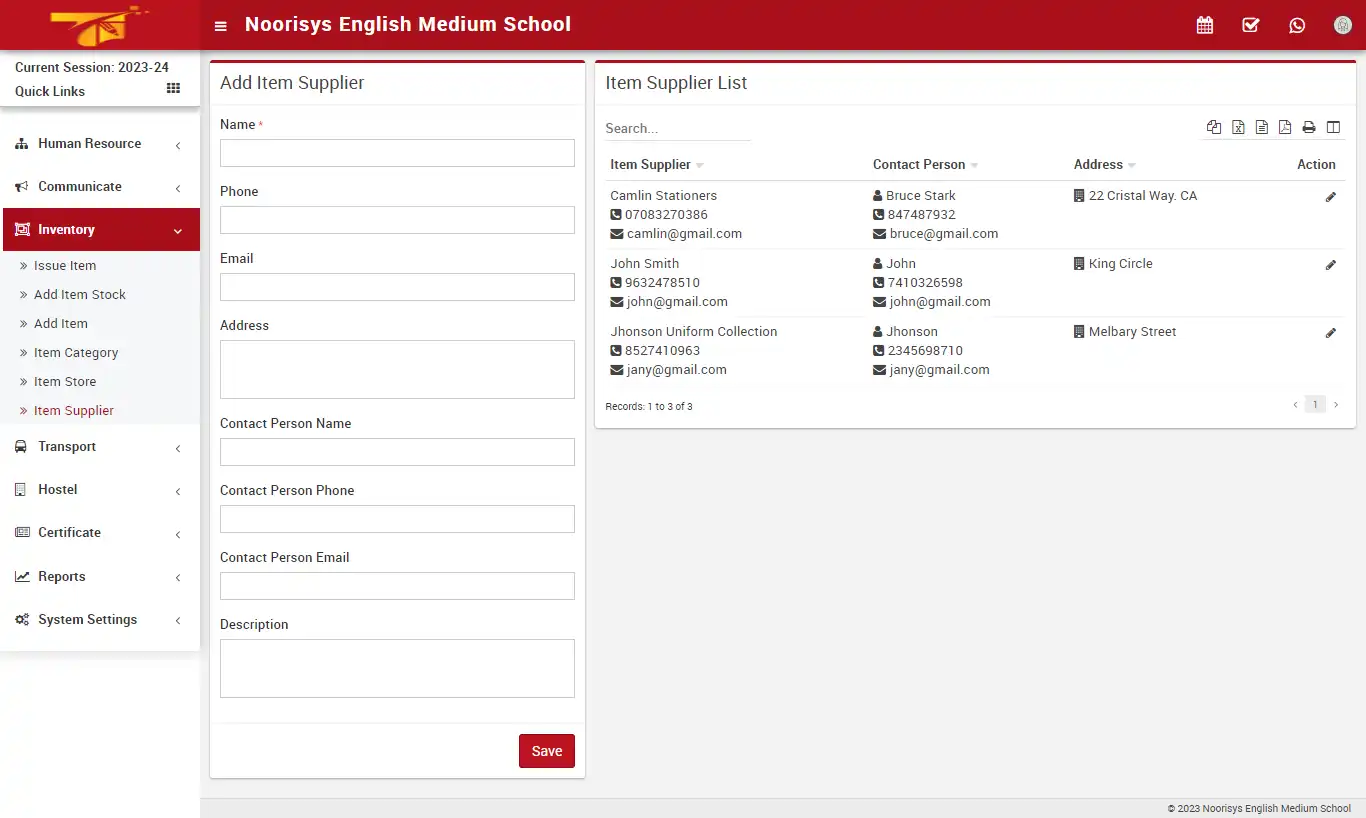1366x818 pixels.
Task: Copy the supplier list data
Action: (1214, 127)
